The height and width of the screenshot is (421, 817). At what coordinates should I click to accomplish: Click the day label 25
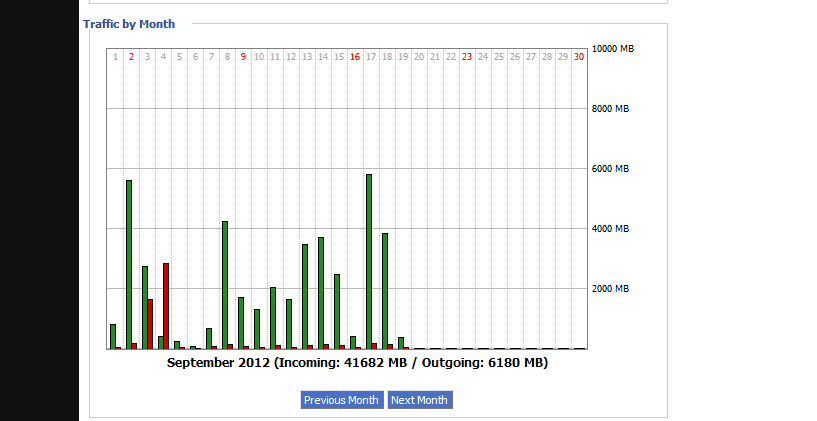[x=499, y=57]
